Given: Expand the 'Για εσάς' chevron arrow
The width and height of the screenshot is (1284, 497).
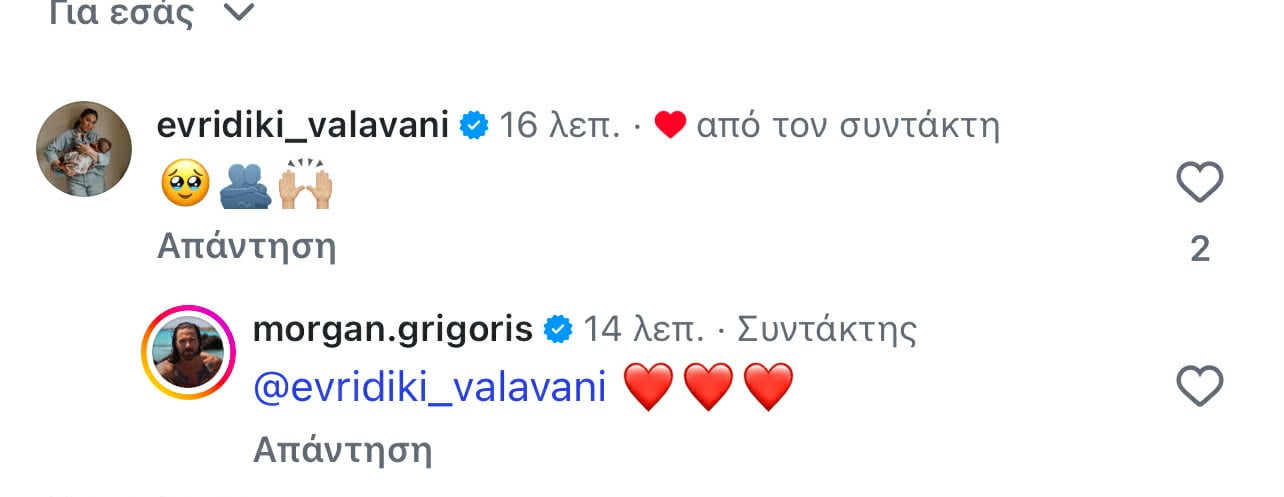Looking at the screenshot, I should [237, 13].
